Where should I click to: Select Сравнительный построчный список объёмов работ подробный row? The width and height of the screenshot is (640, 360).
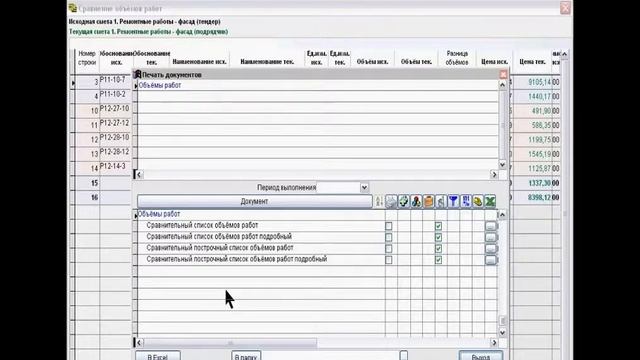click(236, 260)
